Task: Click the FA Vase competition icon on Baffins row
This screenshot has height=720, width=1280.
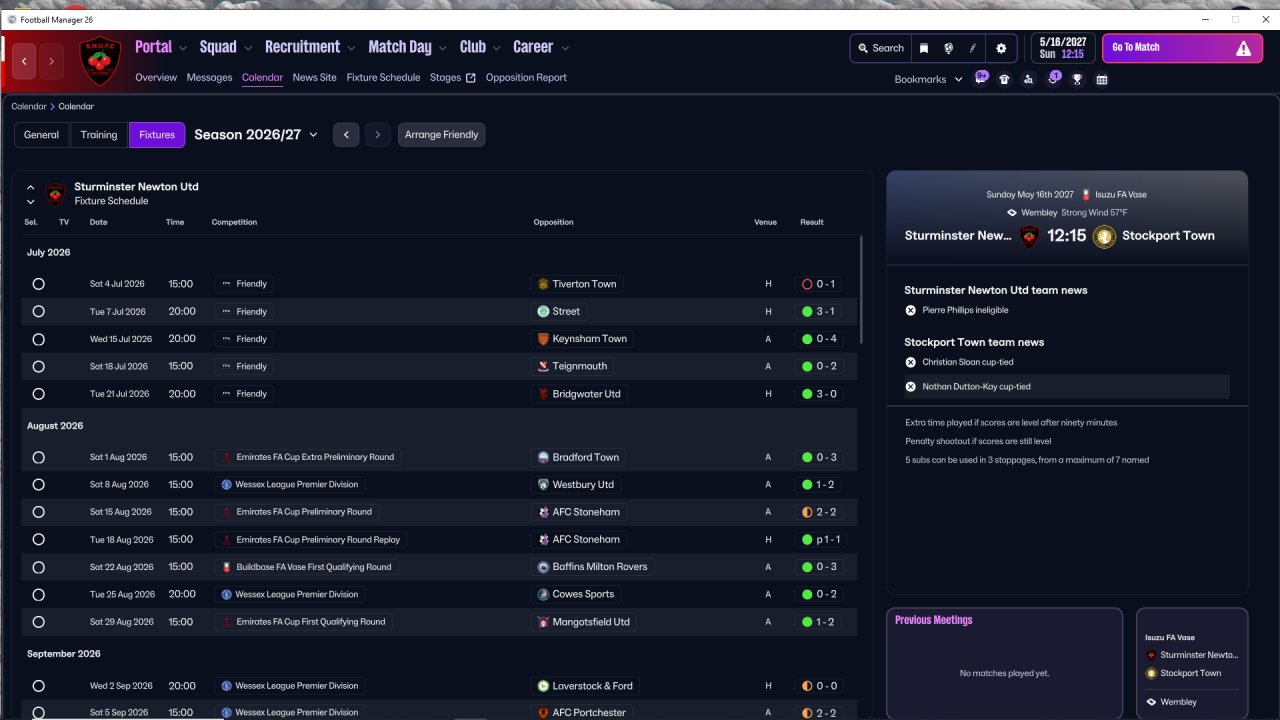Action: tap(227, 567)
